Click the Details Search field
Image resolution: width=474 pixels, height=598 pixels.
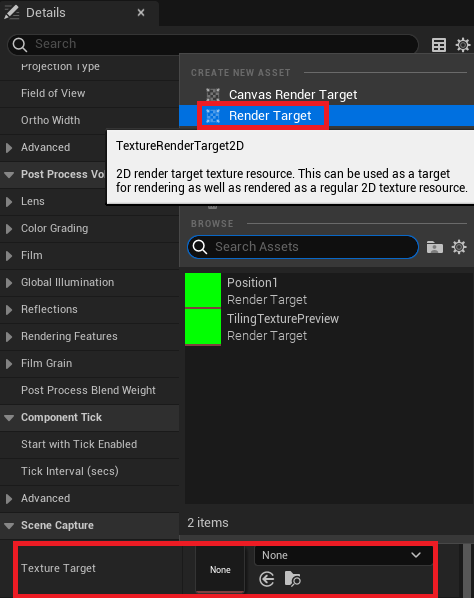[x=213, y=44]
